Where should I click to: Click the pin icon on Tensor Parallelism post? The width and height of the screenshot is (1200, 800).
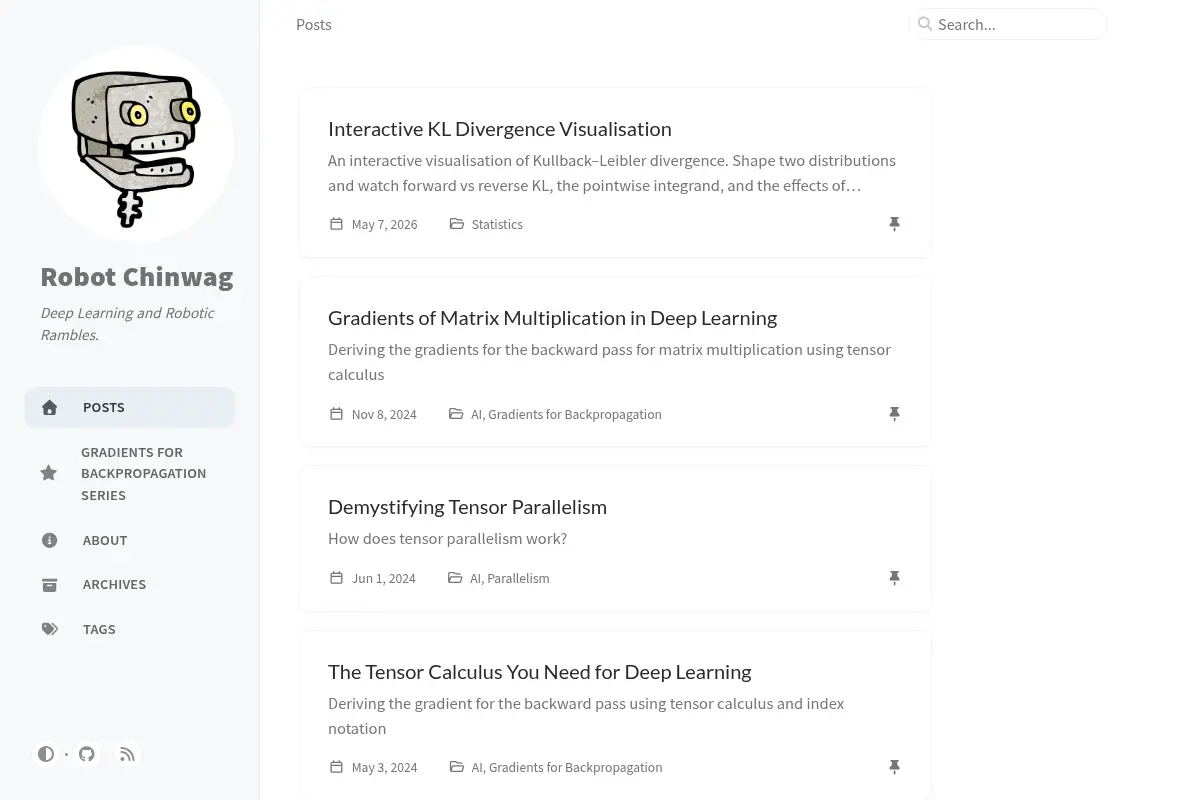895,578
